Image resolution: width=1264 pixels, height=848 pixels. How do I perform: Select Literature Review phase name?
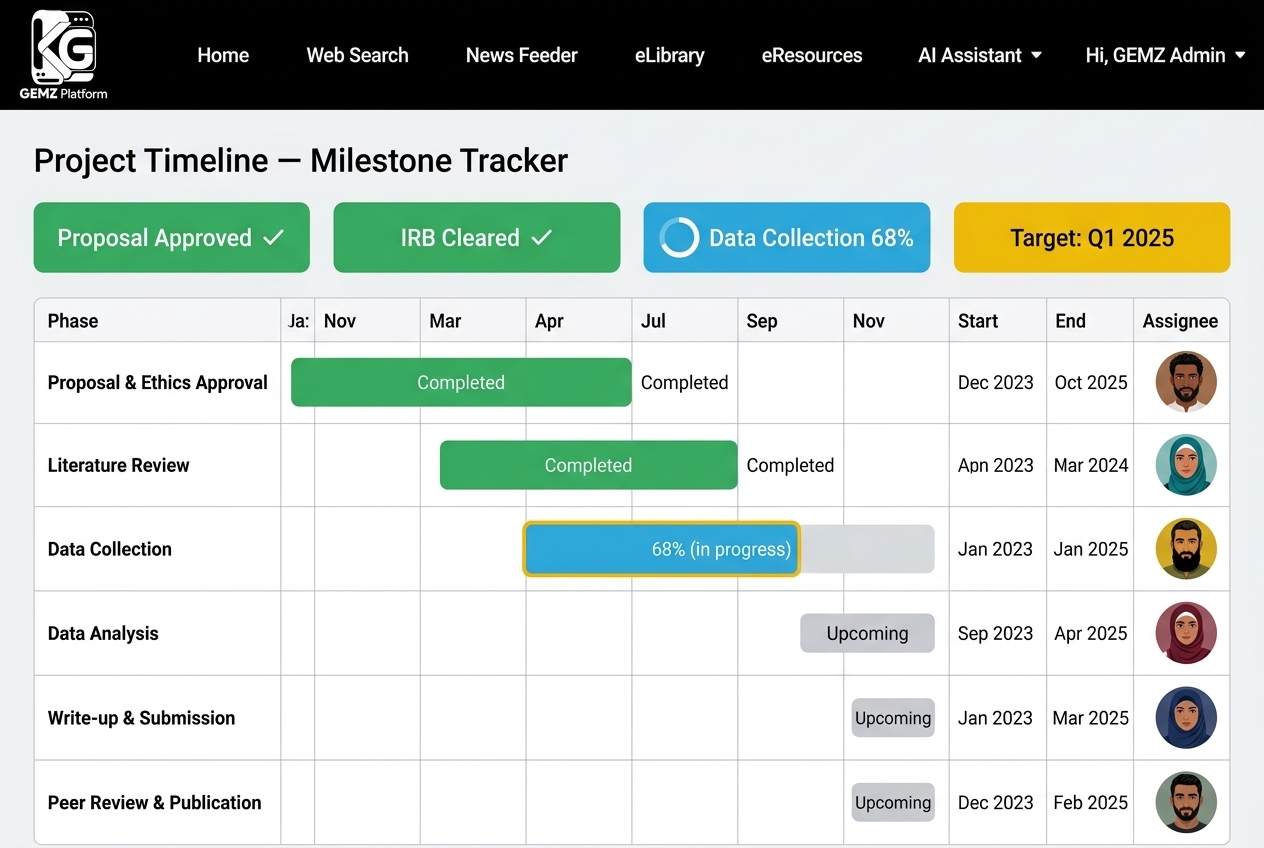pyautogui.click(x=118, y=465)
